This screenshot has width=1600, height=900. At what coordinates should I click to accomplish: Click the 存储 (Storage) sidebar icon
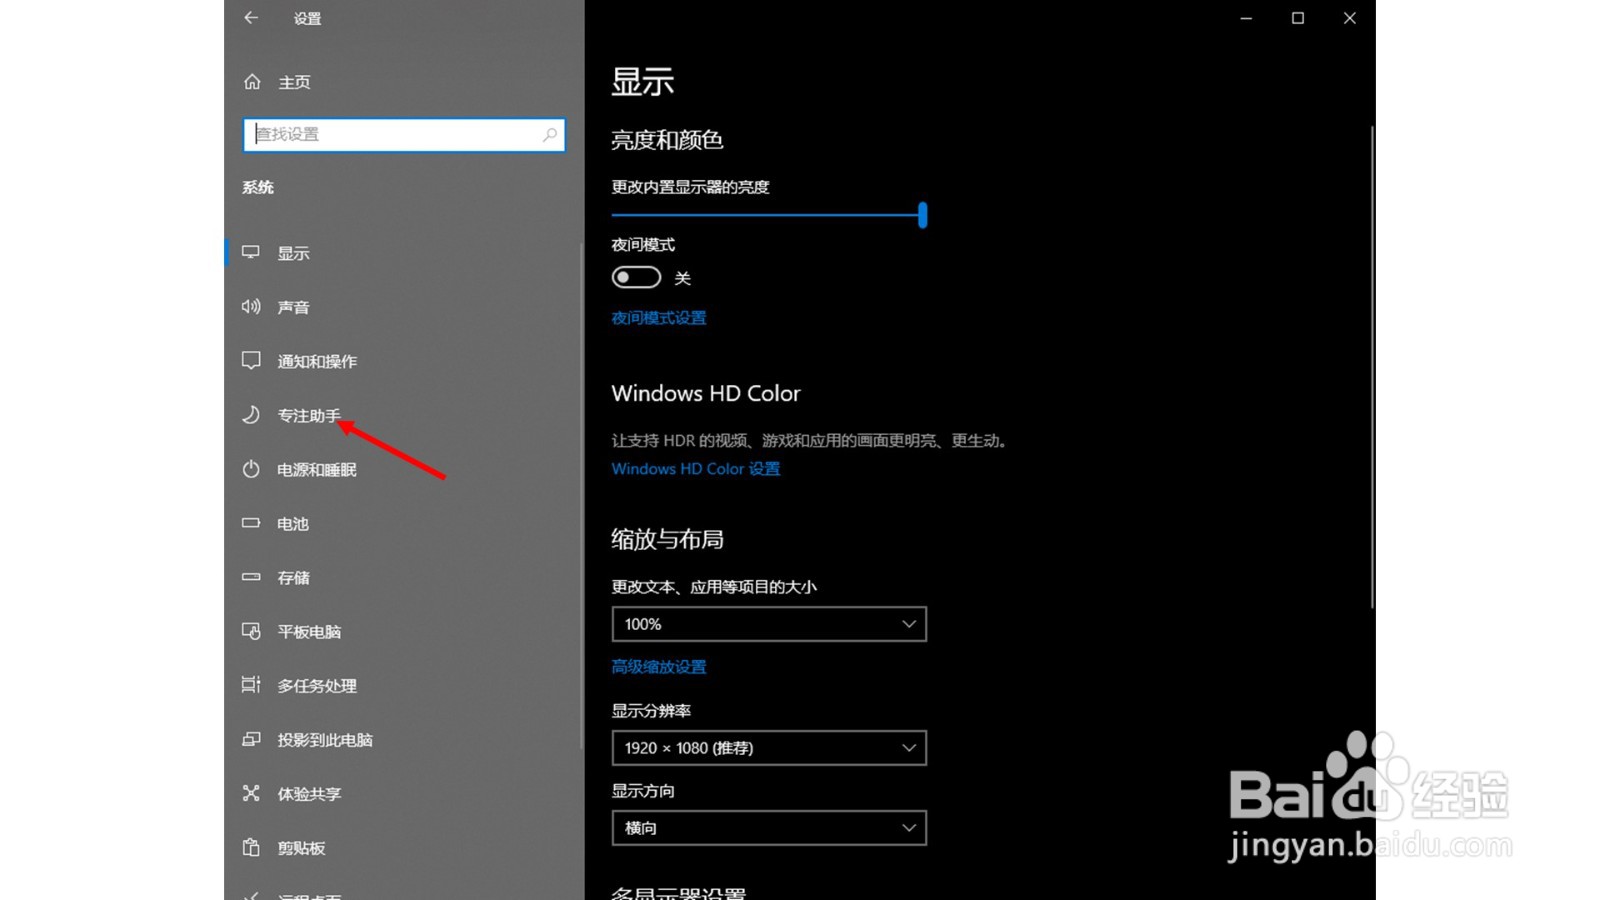pos(292,577)
